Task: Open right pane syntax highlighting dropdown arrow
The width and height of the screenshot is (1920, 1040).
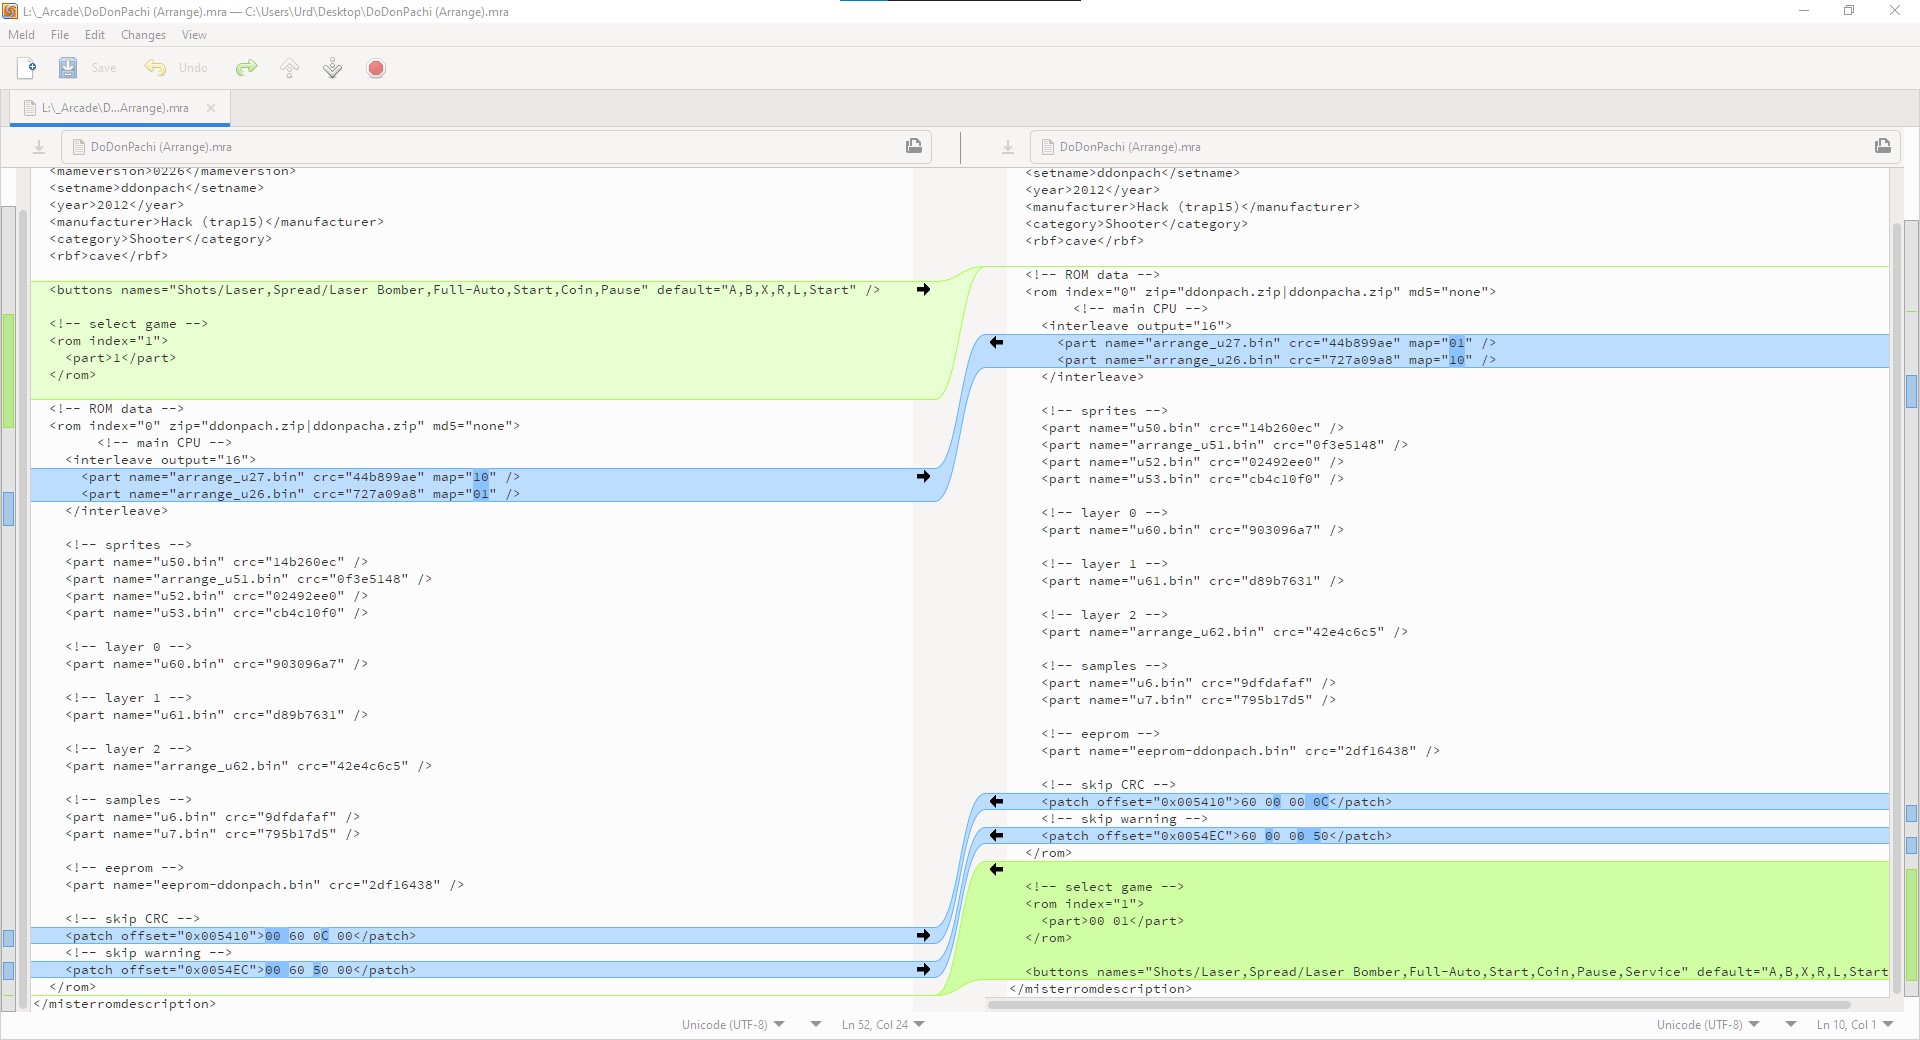Action: tap(1791, 1024)
